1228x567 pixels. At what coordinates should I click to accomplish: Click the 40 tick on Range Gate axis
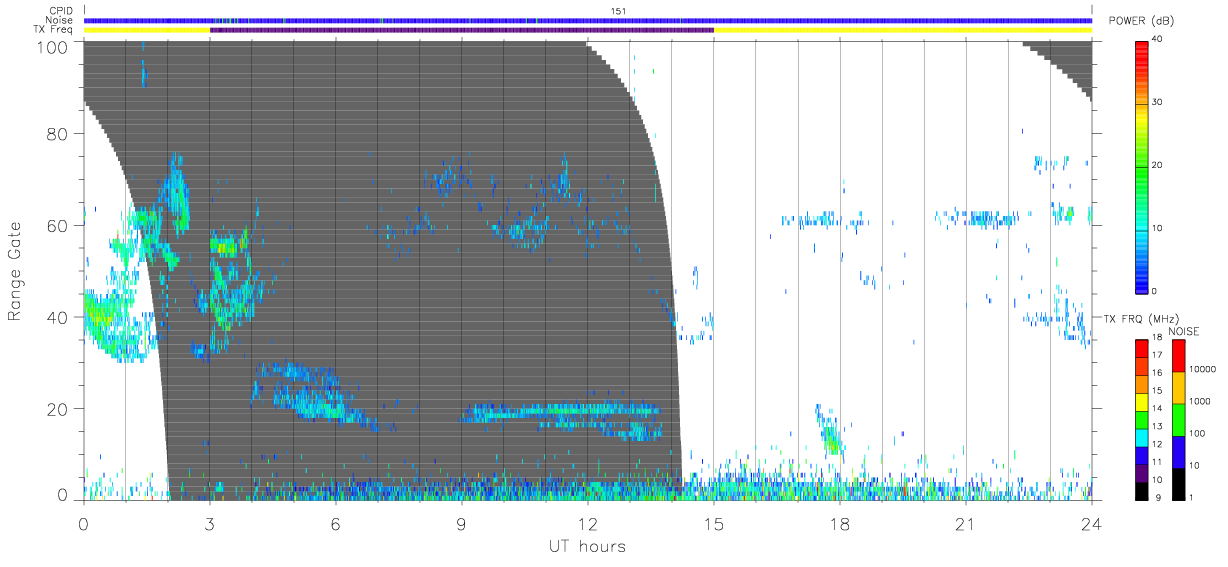pyautogui.click(x=55, y=317)
